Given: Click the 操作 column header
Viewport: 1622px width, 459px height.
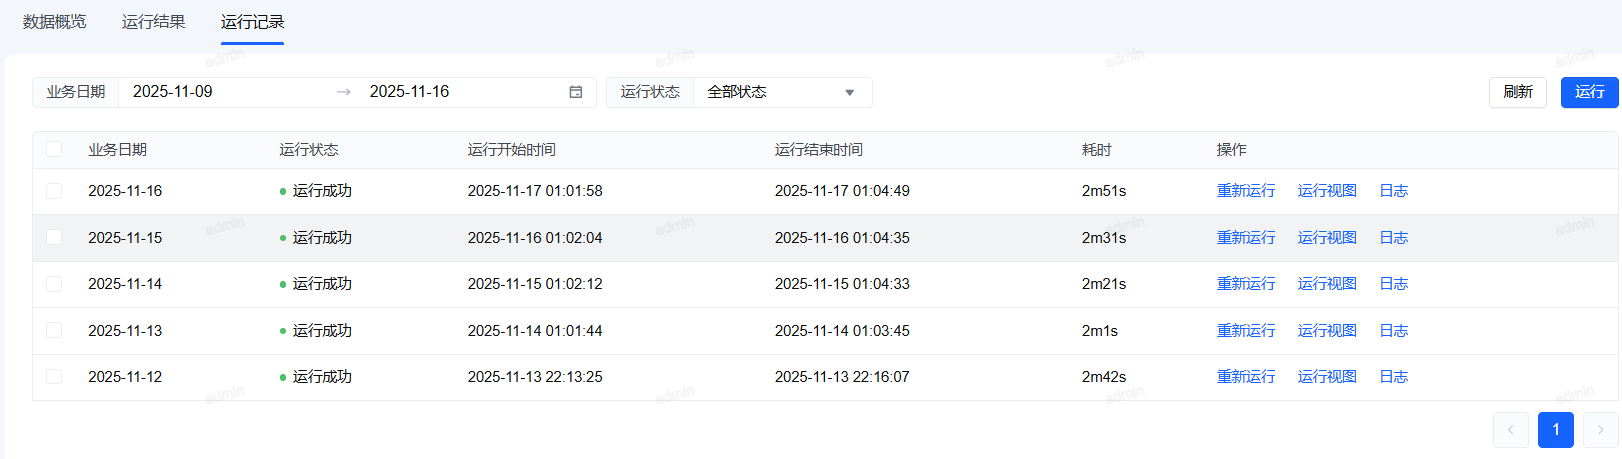Looking at the screenshot, I should tap(1232, 150).
